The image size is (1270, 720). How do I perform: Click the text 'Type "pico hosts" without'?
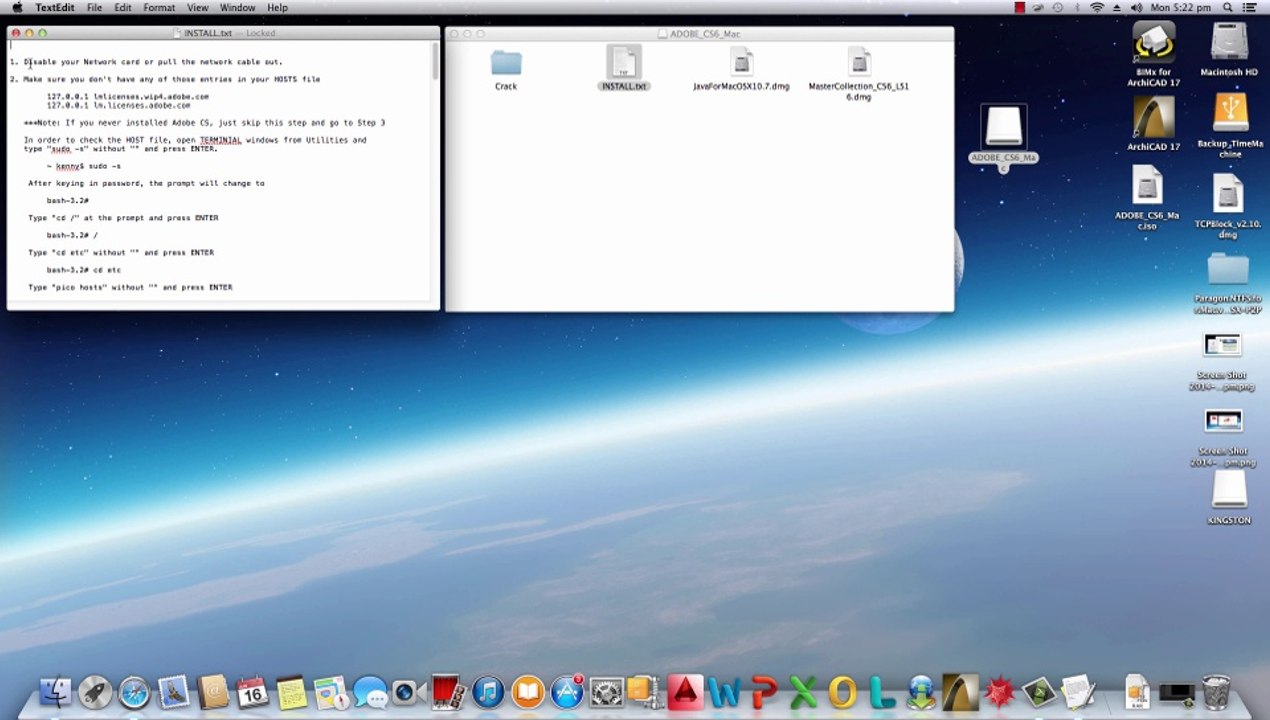point(86,287)
